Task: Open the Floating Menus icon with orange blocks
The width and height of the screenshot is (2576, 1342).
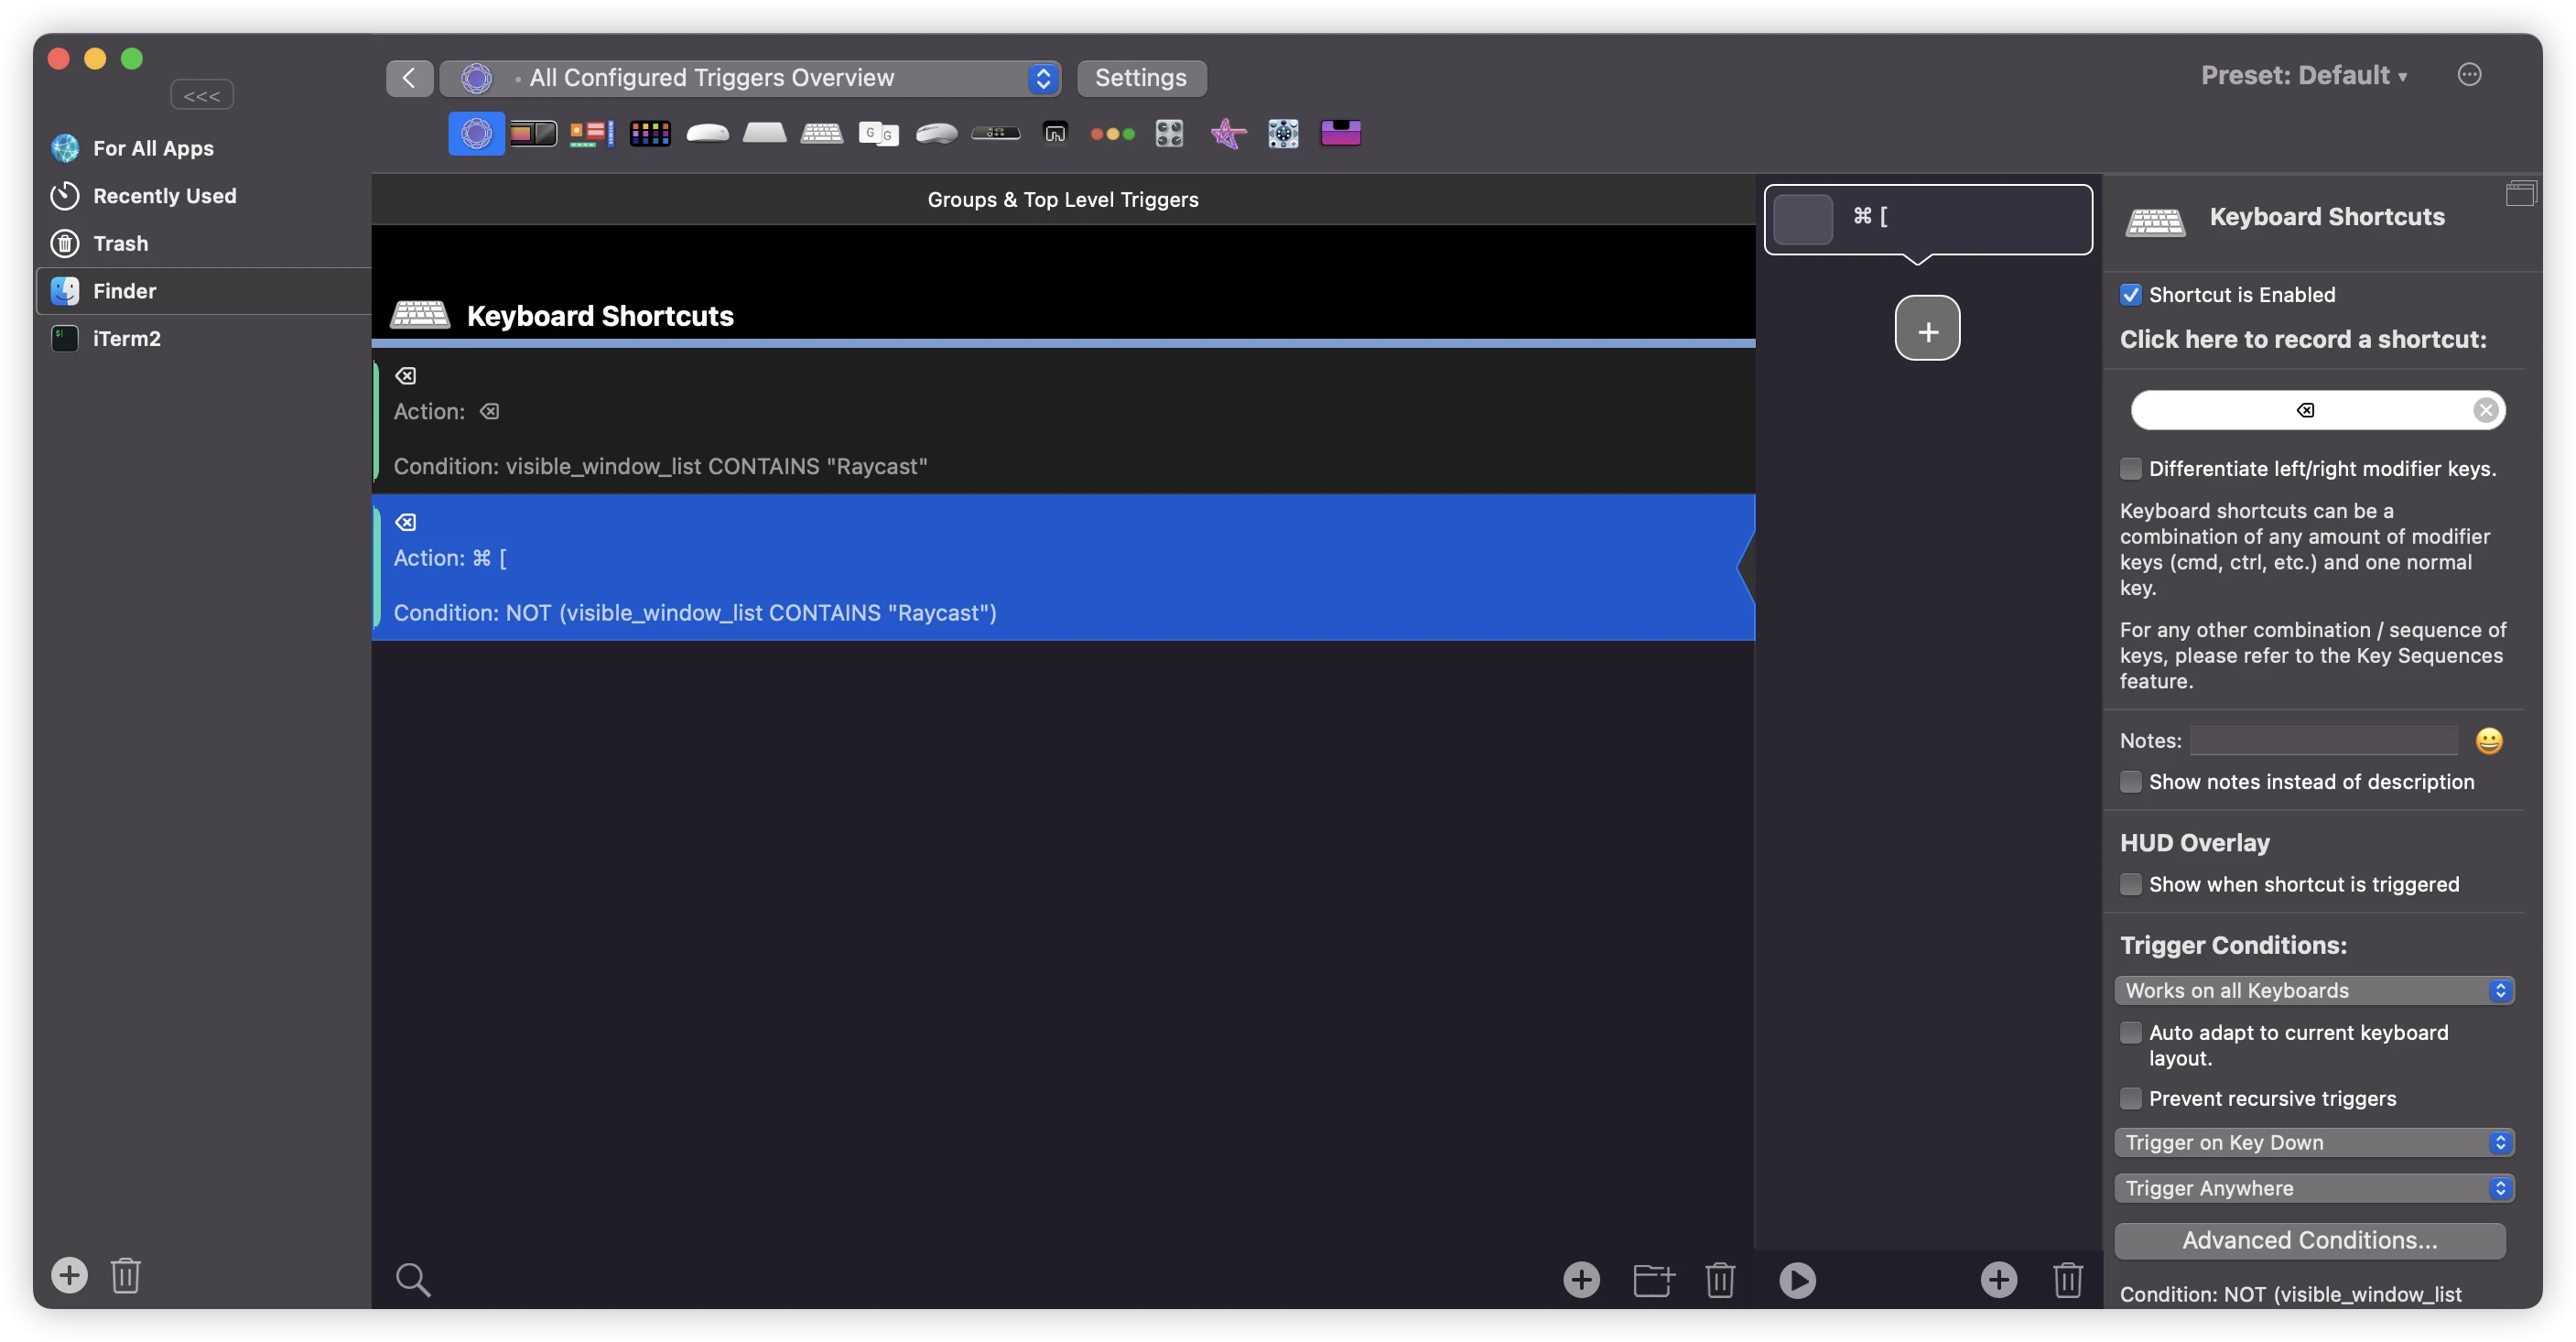Action: 591,133
